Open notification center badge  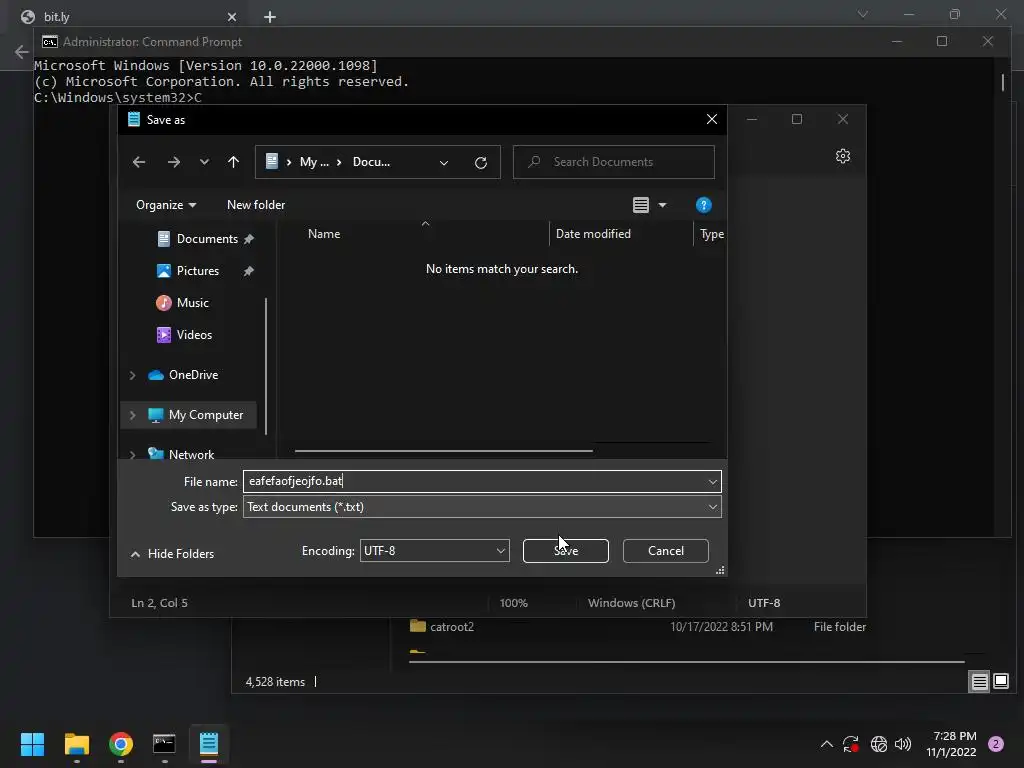coord(996,744)
